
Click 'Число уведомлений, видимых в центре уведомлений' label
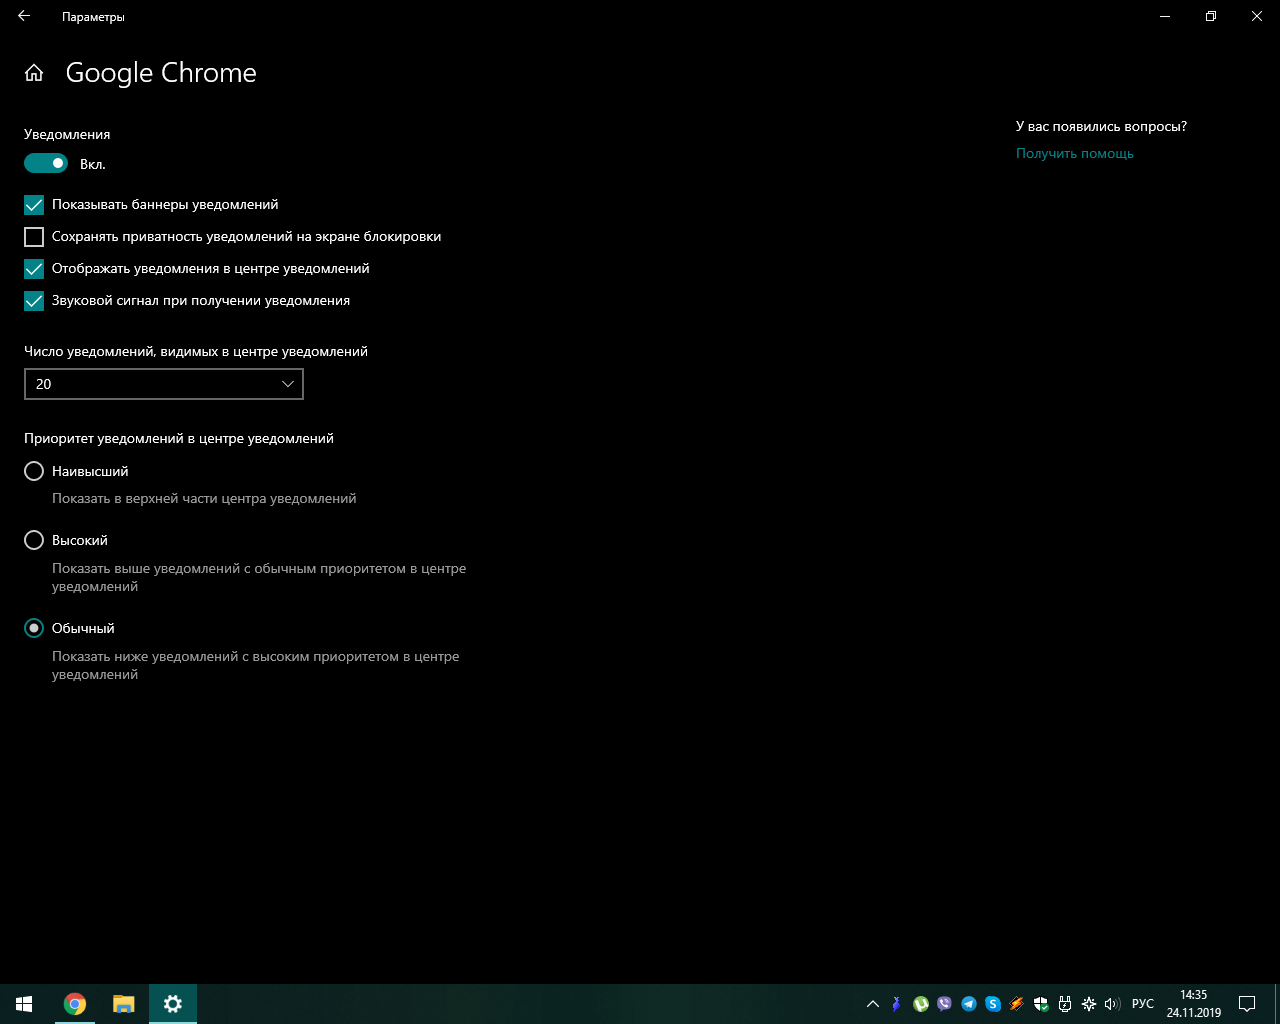click(x=196, y=351)
